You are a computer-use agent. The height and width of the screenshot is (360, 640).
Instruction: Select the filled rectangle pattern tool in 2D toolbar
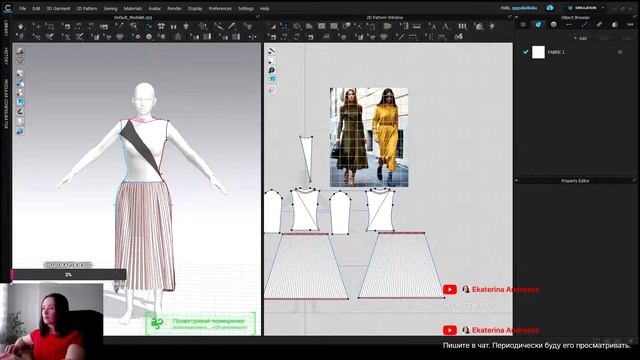(322, 27)
